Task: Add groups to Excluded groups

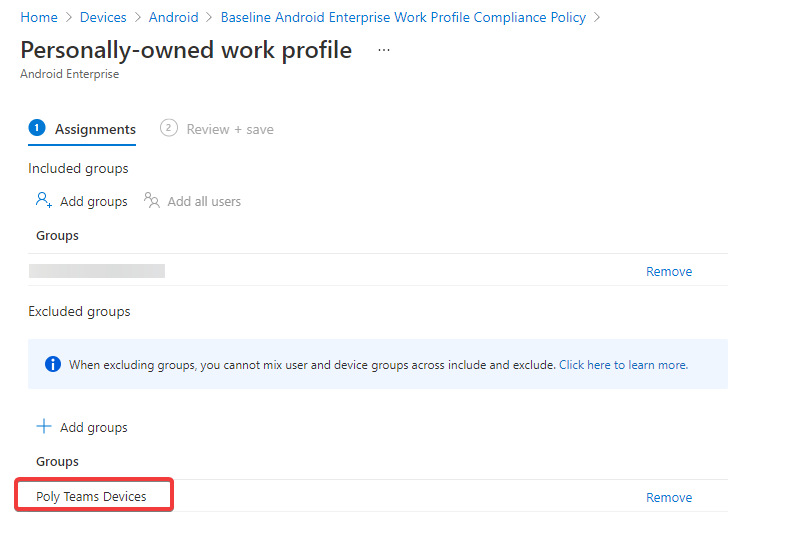Action: [x=94, y=427]
